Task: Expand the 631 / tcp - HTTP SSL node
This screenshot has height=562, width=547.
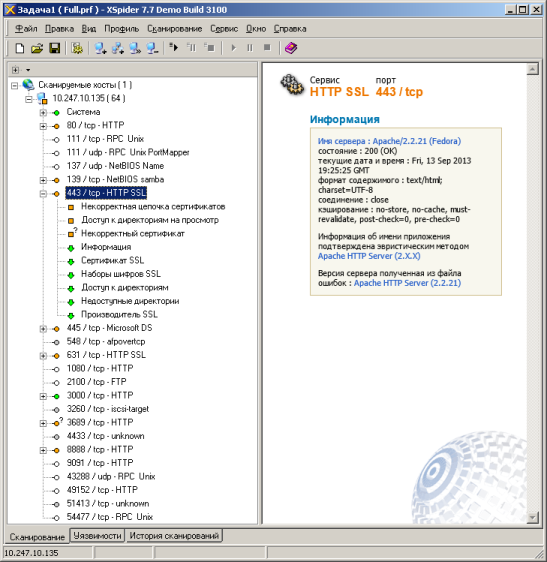Action: tap(43, 356)
